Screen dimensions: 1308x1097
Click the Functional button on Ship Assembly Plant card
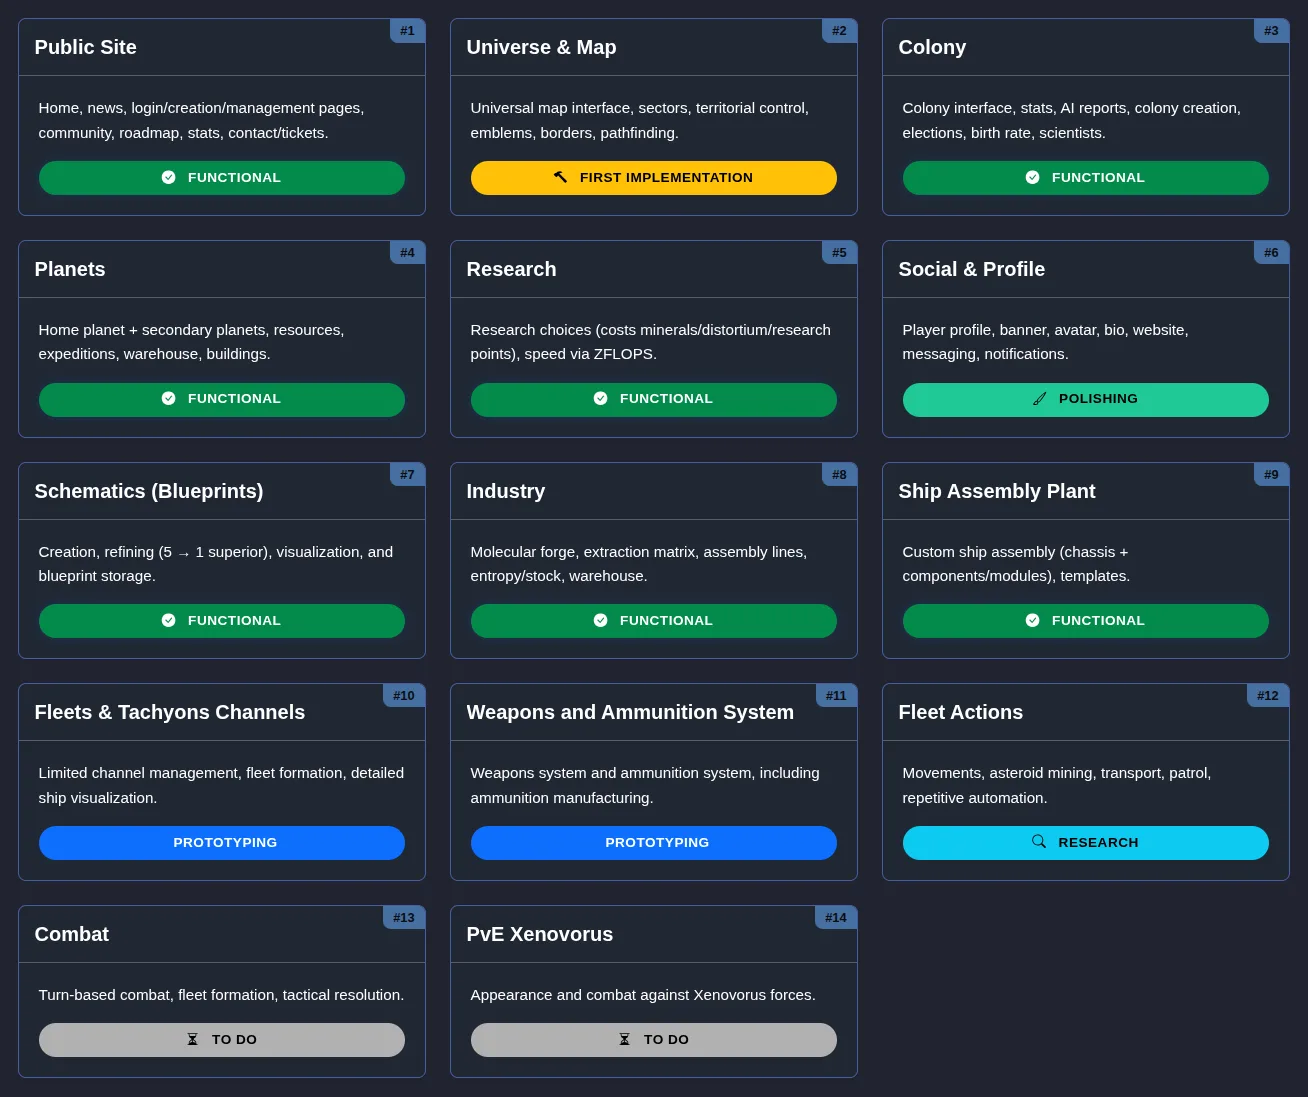(x=1086, y=621)
